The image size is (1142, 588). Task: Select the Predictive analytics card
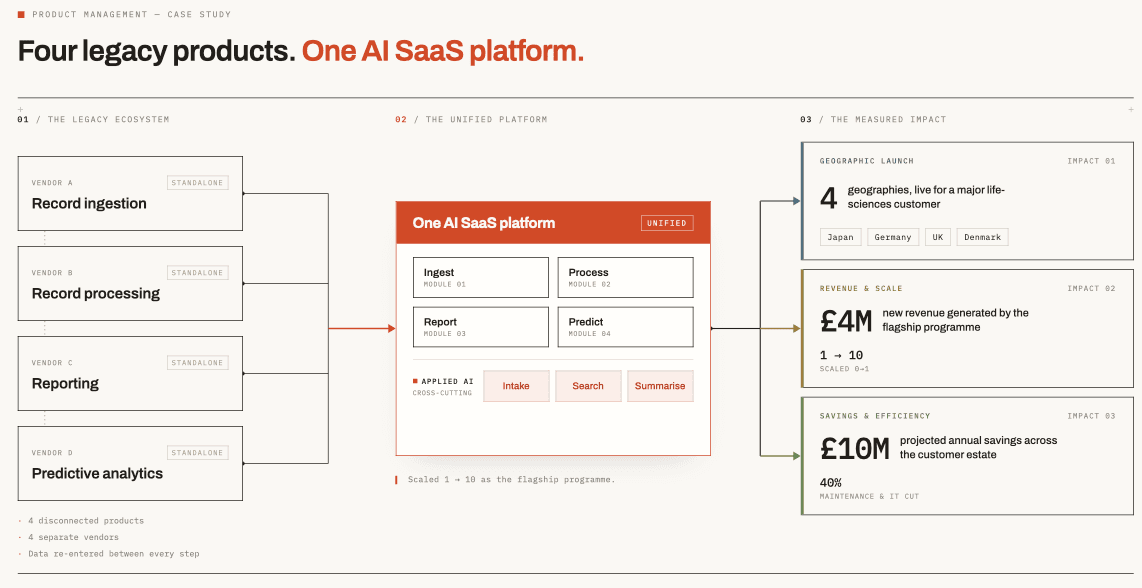click(130, 463)
